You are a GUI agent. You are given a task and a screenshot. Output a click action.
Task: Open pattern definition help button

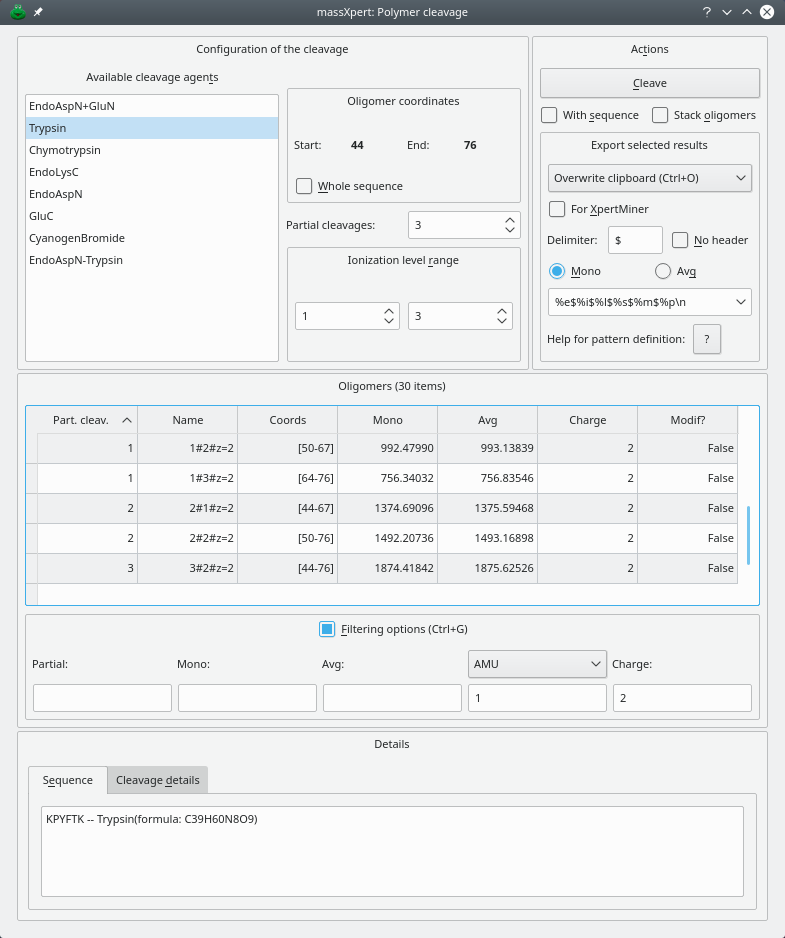click(x=707, y=339)
